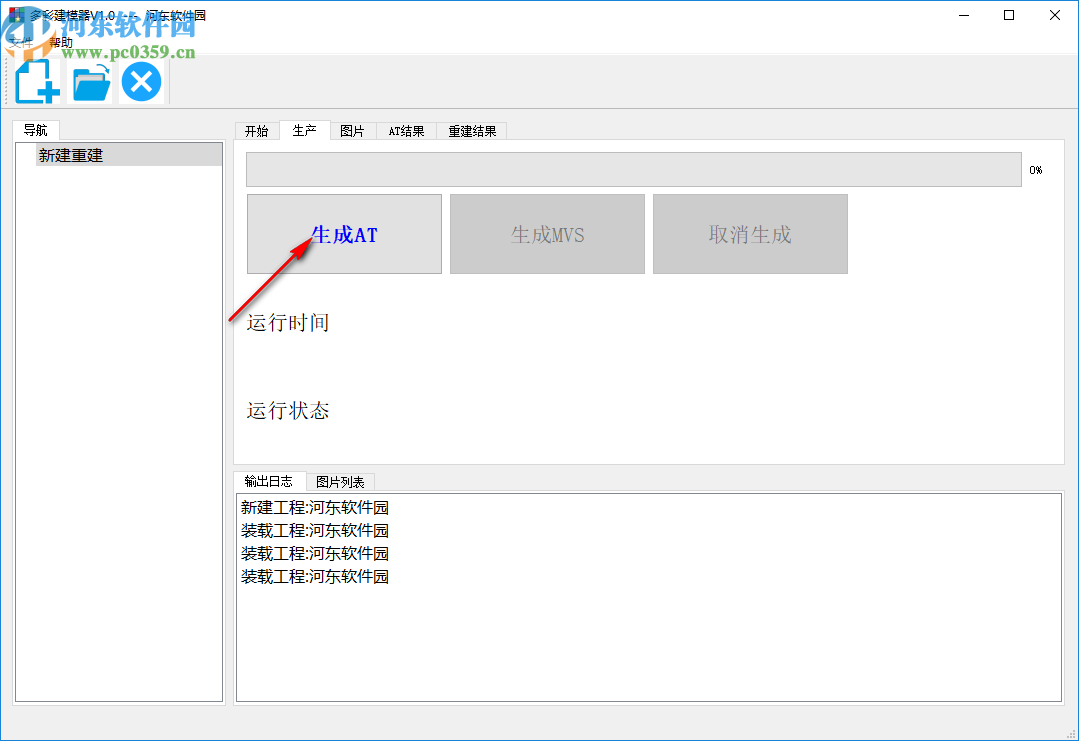Select log line 新建工程:河东软件园

314,508
